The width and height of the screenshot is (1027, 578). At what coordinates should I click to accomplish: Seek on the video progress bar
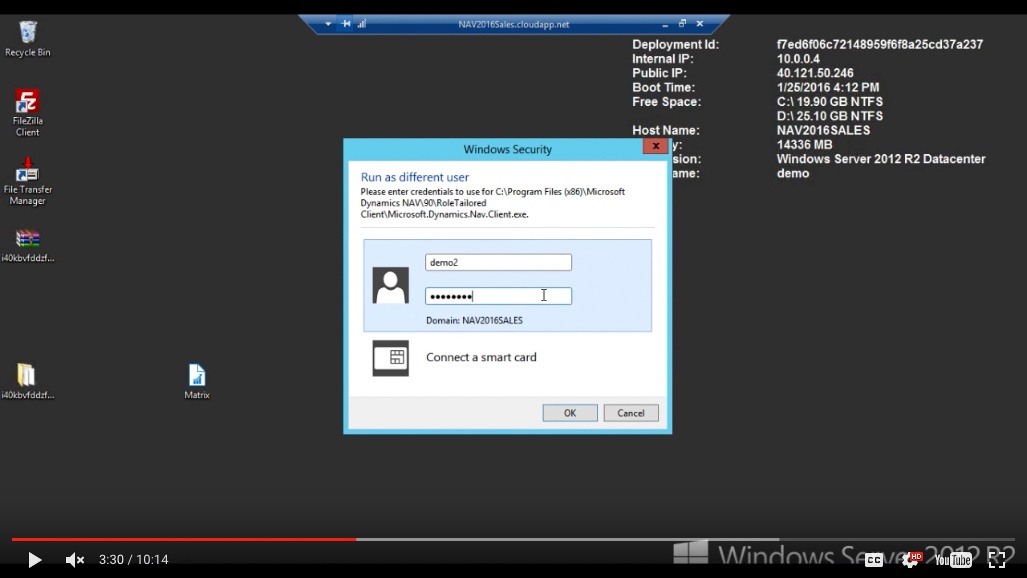[514, 539]
